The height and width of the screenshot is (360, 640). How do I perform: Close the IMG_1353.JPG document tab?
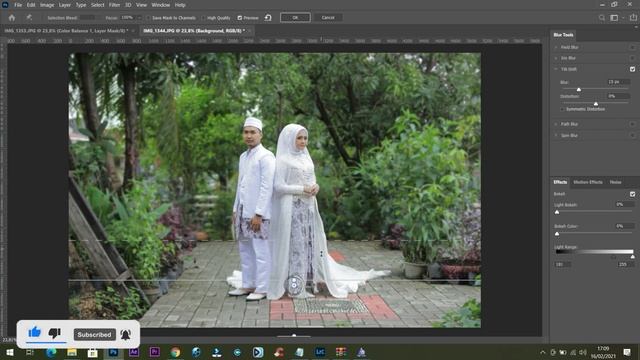pos(133,31)
